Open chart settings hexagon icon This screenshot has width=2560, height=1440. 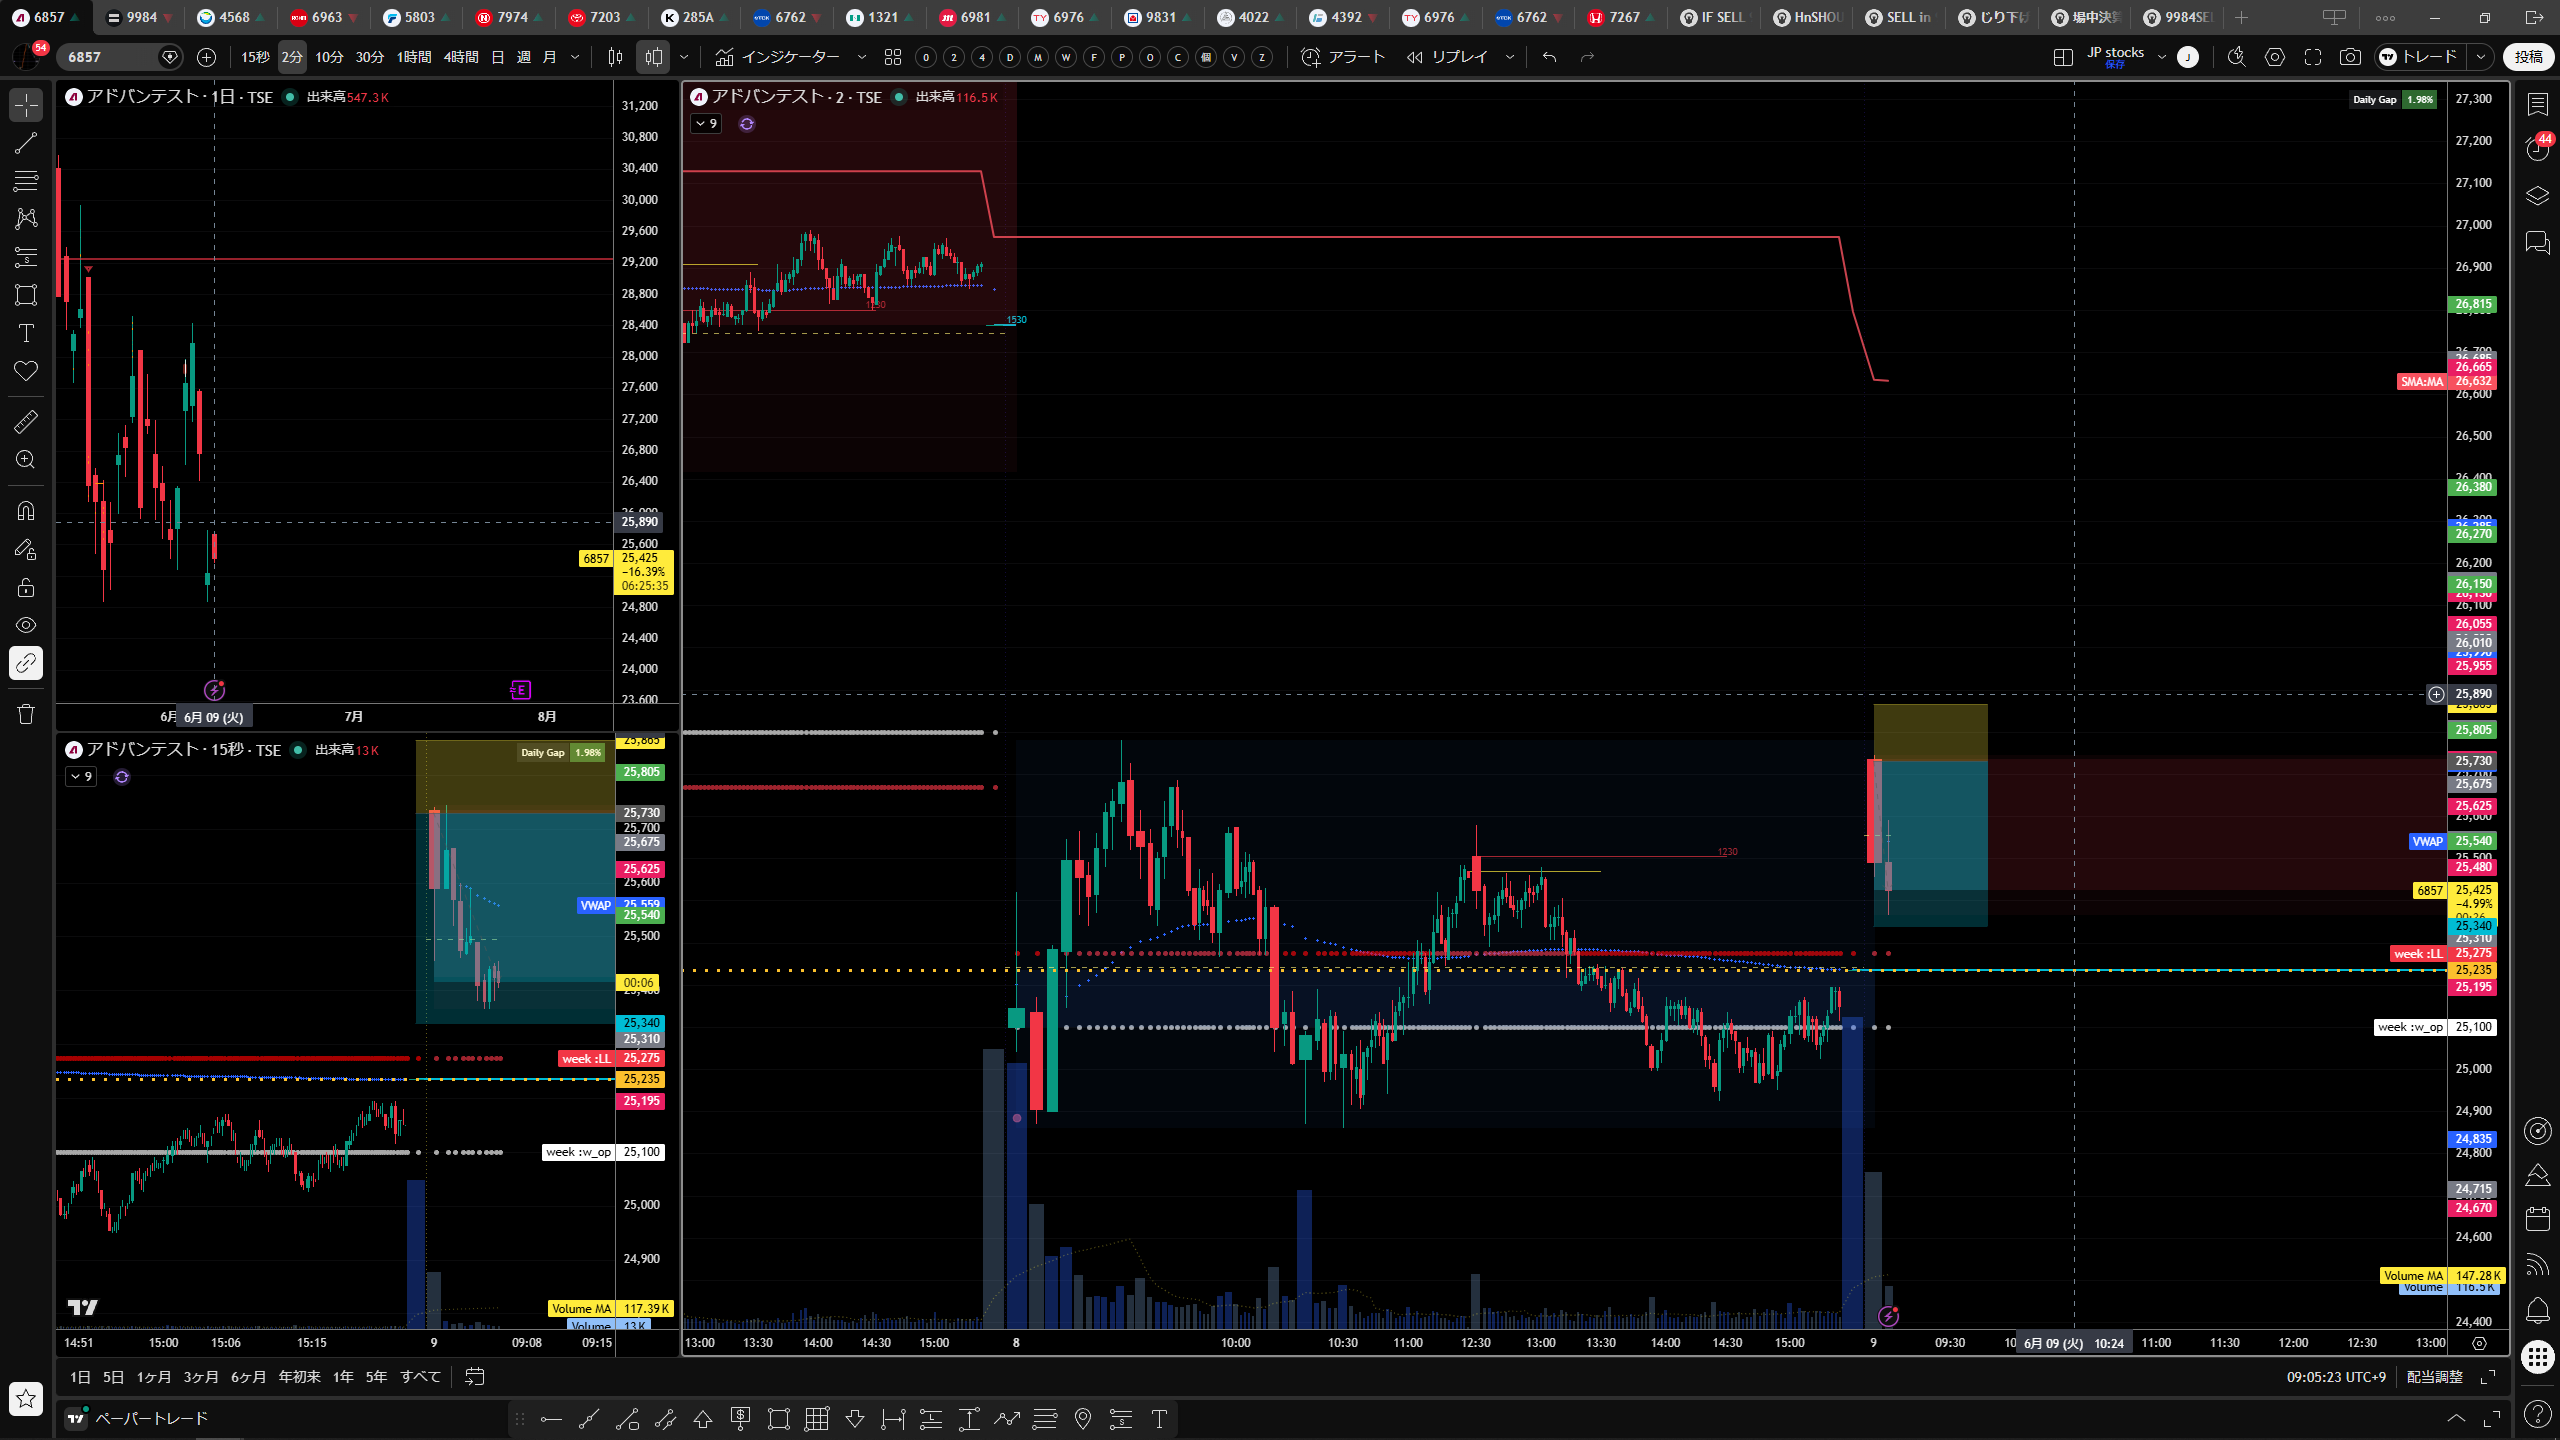click(2275, 57)
